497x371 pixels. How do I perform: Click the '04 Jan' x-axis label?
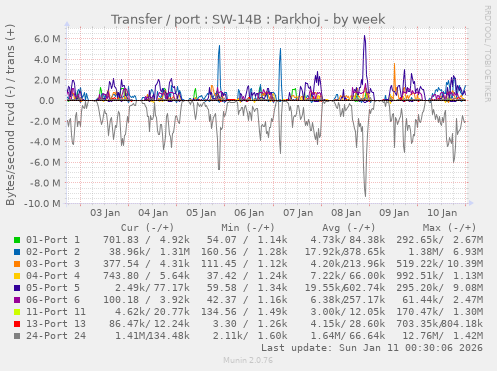pos(153,213)
